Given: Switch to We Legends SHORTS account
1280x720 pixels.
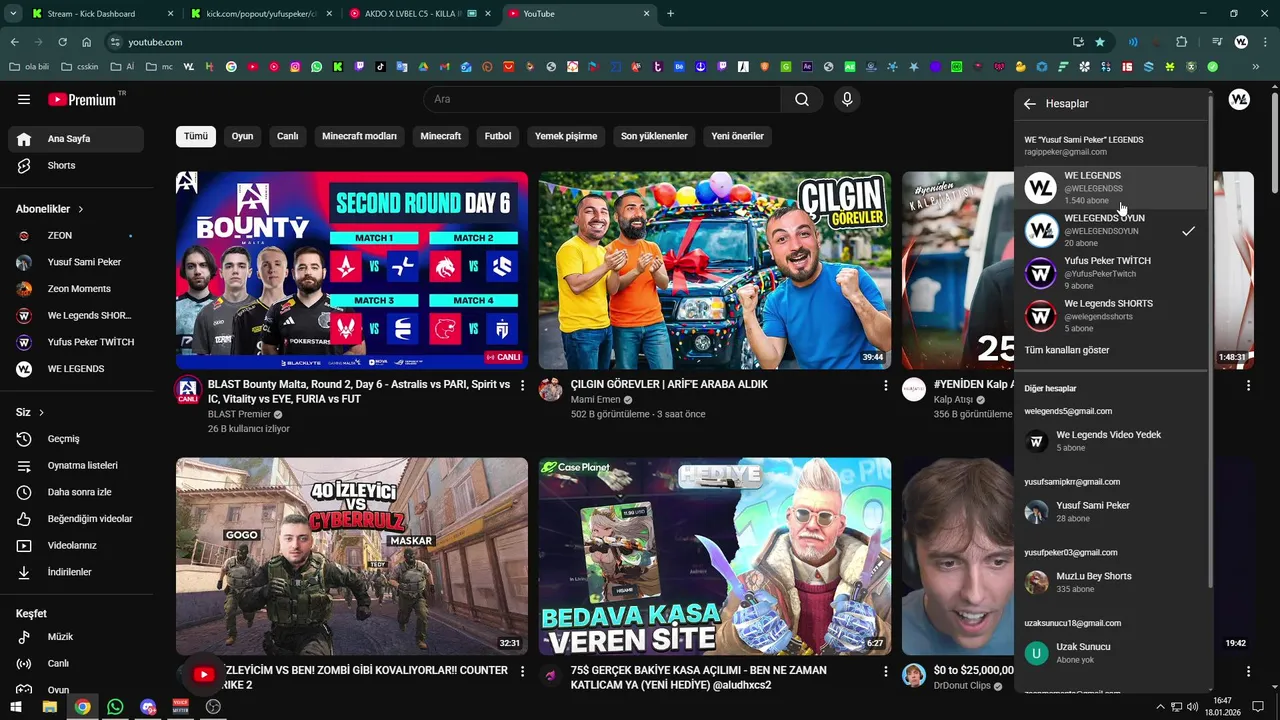Looking at the screenshot, I should point(1111,316).
